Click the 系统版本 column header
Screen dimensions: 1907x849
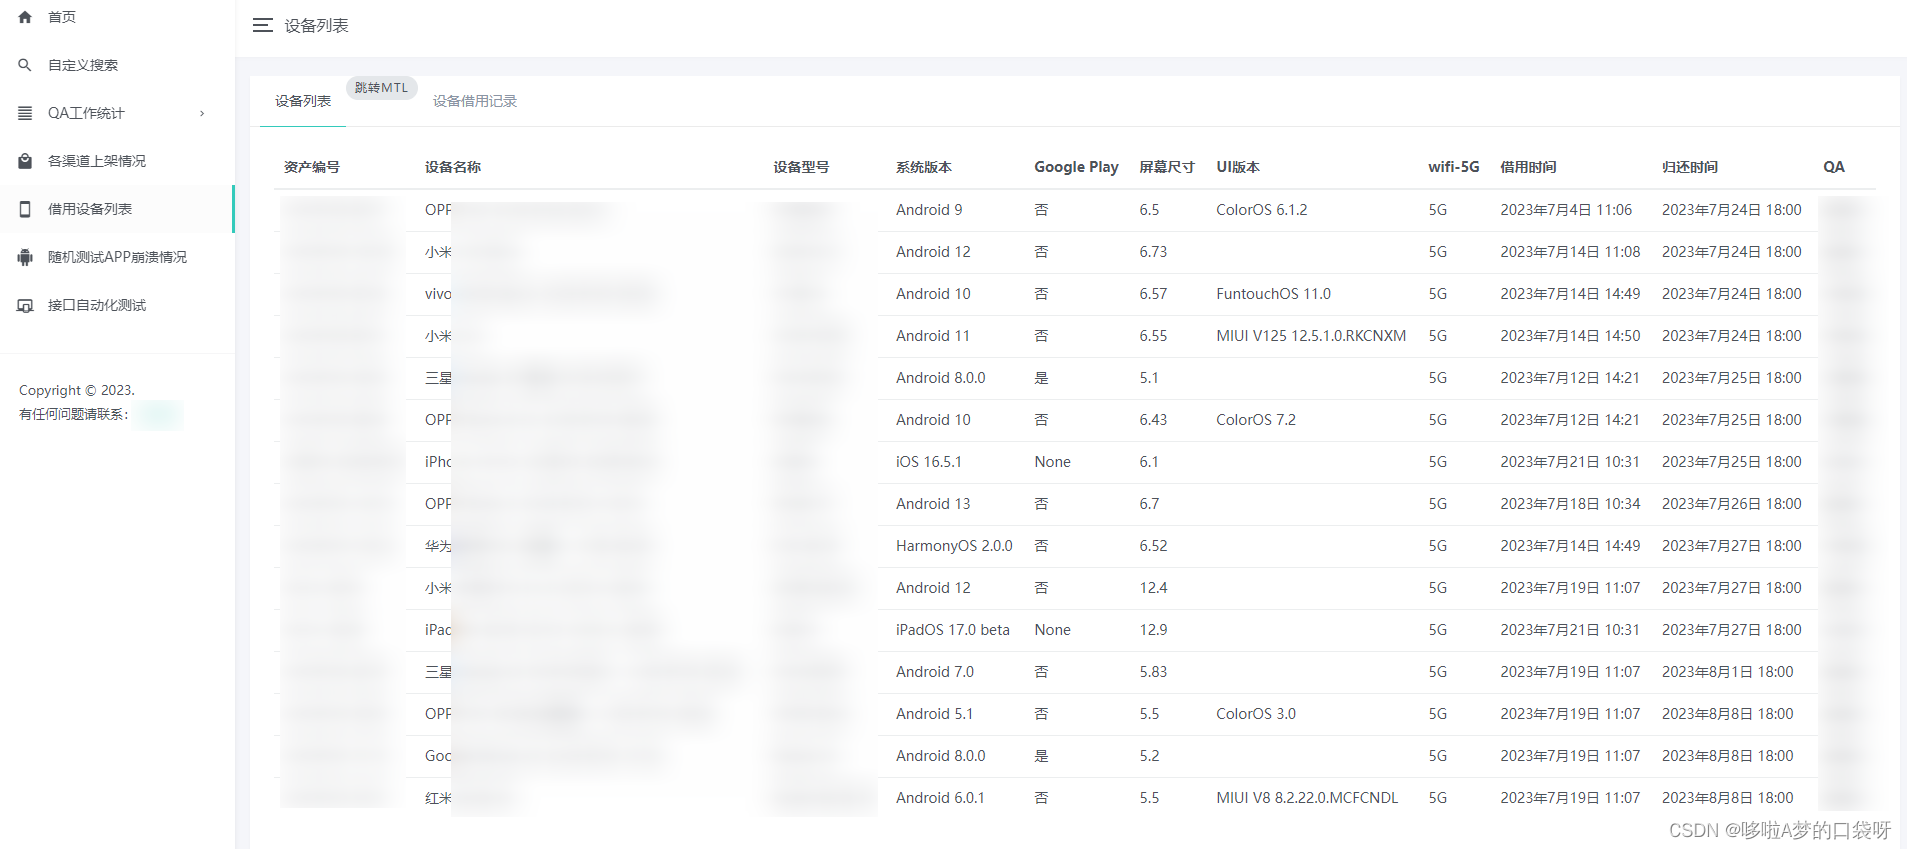click(x=924, y=167)
